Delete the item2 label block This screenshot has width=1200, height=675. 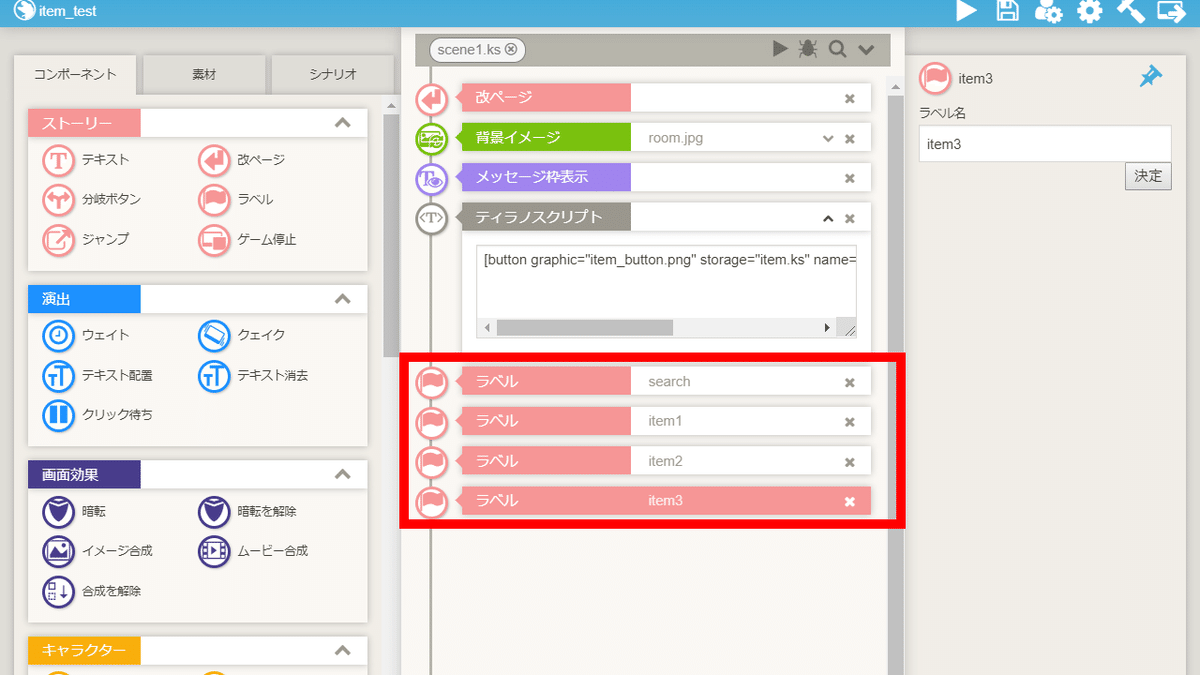(x=850, y=462)
